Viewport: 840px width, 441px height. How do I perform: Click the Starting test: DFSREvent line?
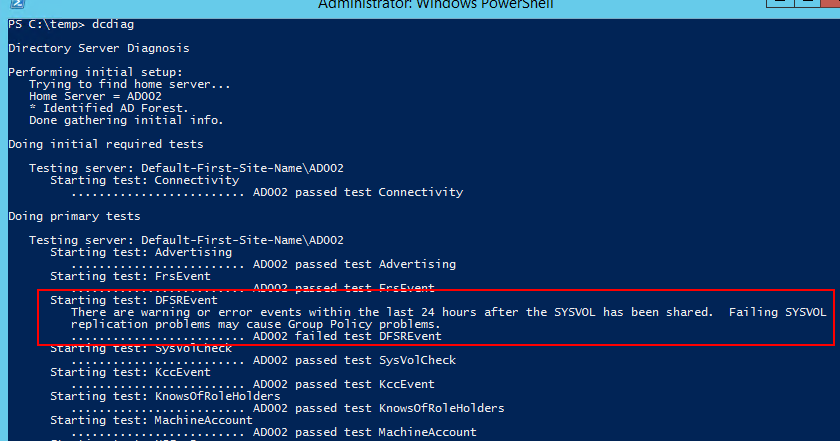click(134, 301)
